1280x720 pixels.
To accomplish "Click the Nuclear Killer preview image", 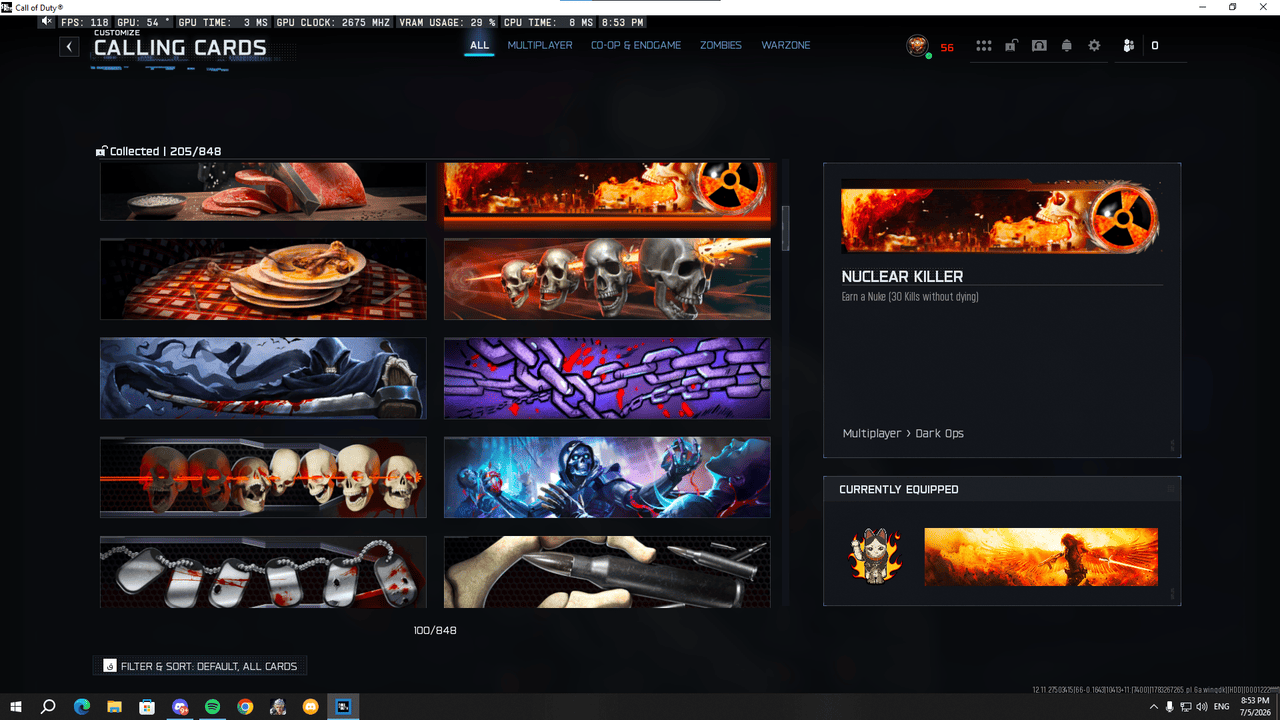I will pos(1000,216).
